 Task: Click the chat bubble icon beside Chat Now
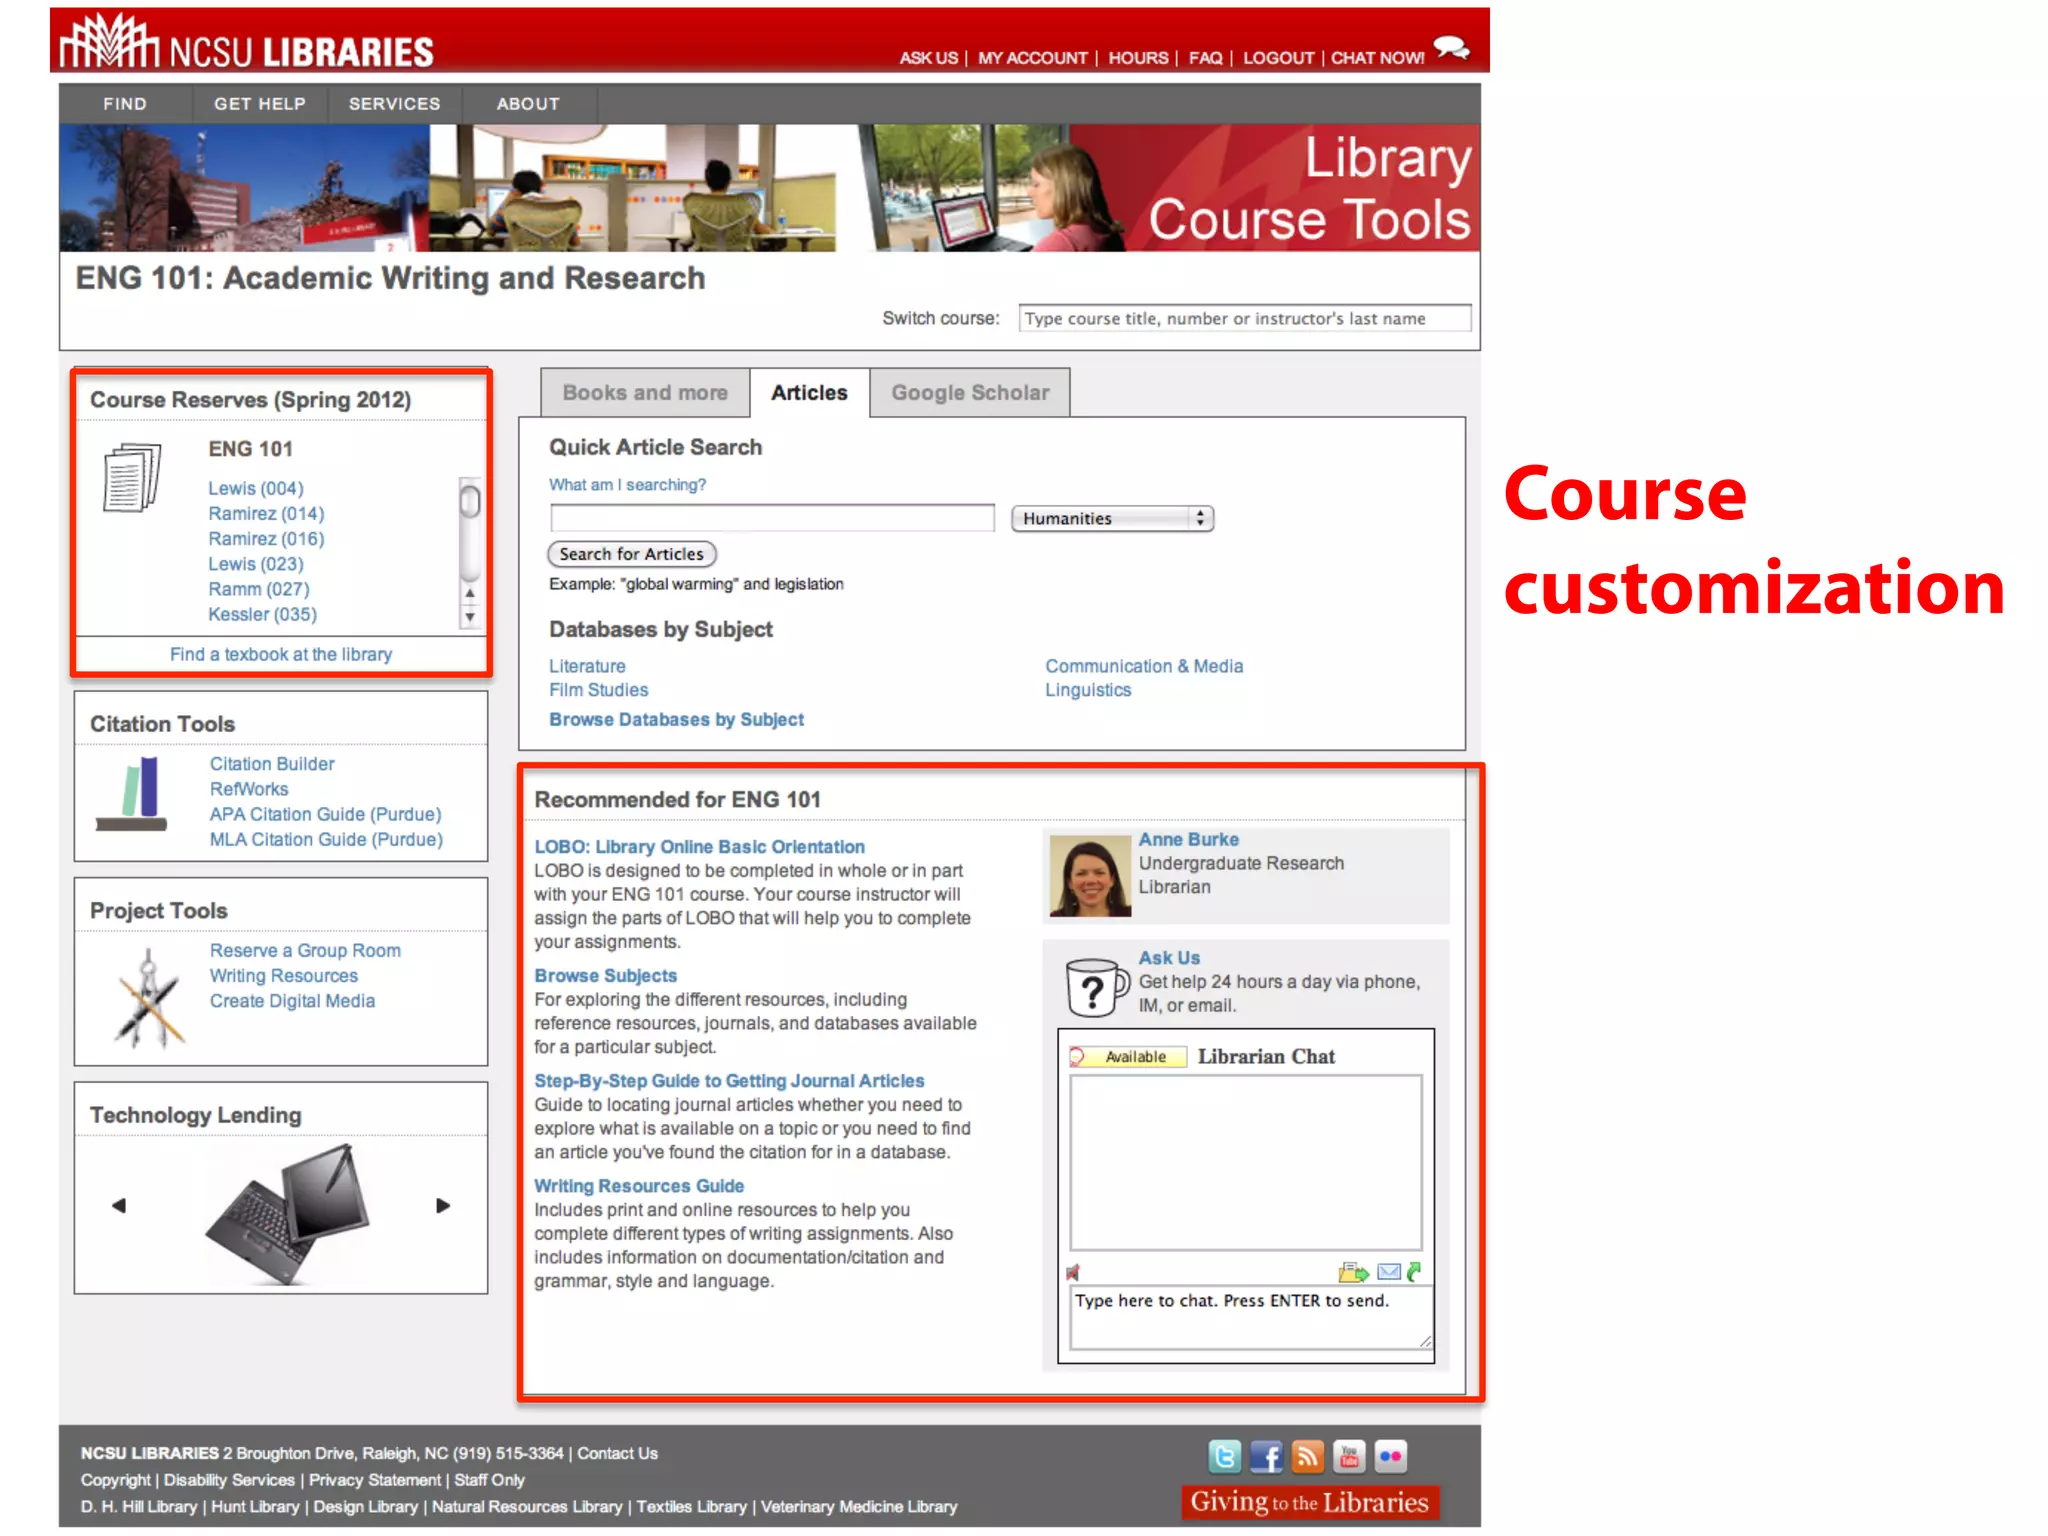pos(1451,48)
